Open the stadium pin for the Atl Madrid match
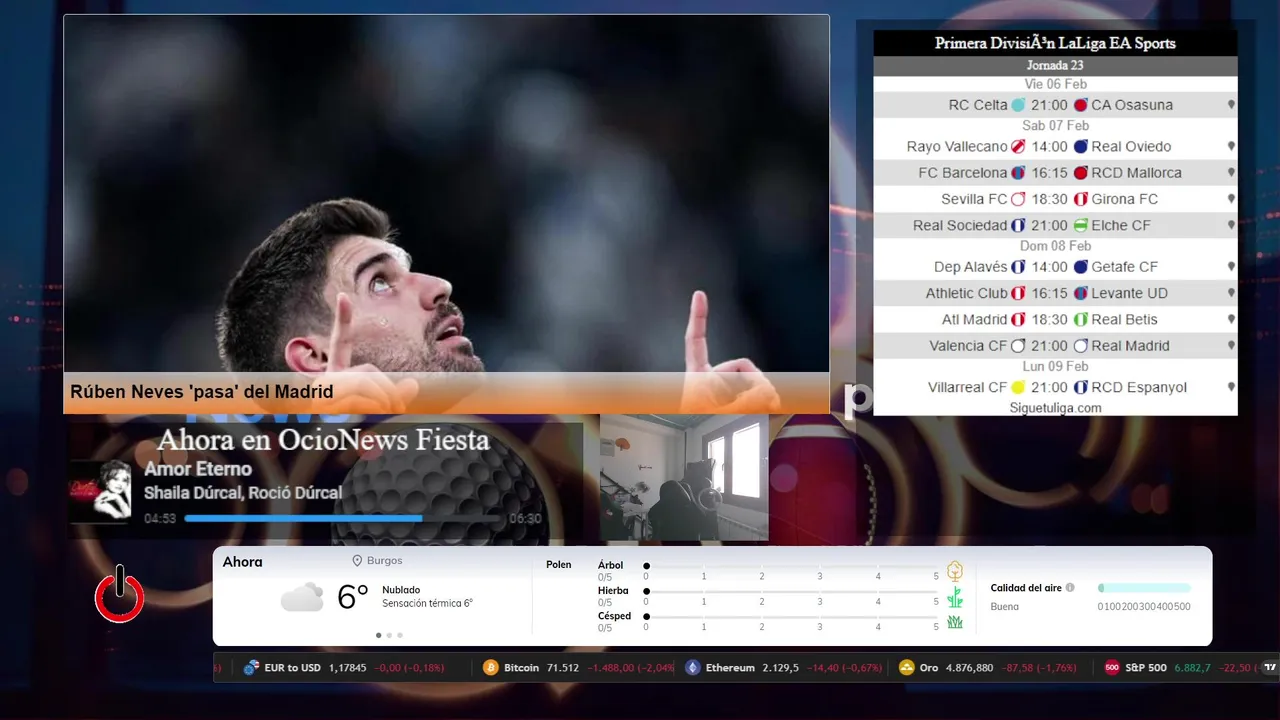 coord(1231,319)
